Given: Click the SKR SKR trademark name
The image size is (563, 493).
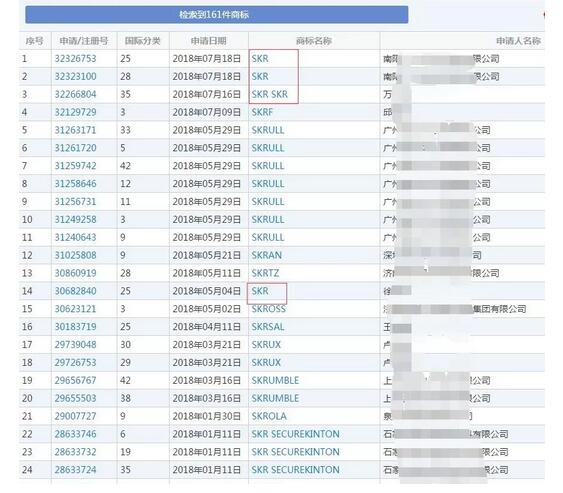Looking at the screenshot, I should (x=270, y=94).
